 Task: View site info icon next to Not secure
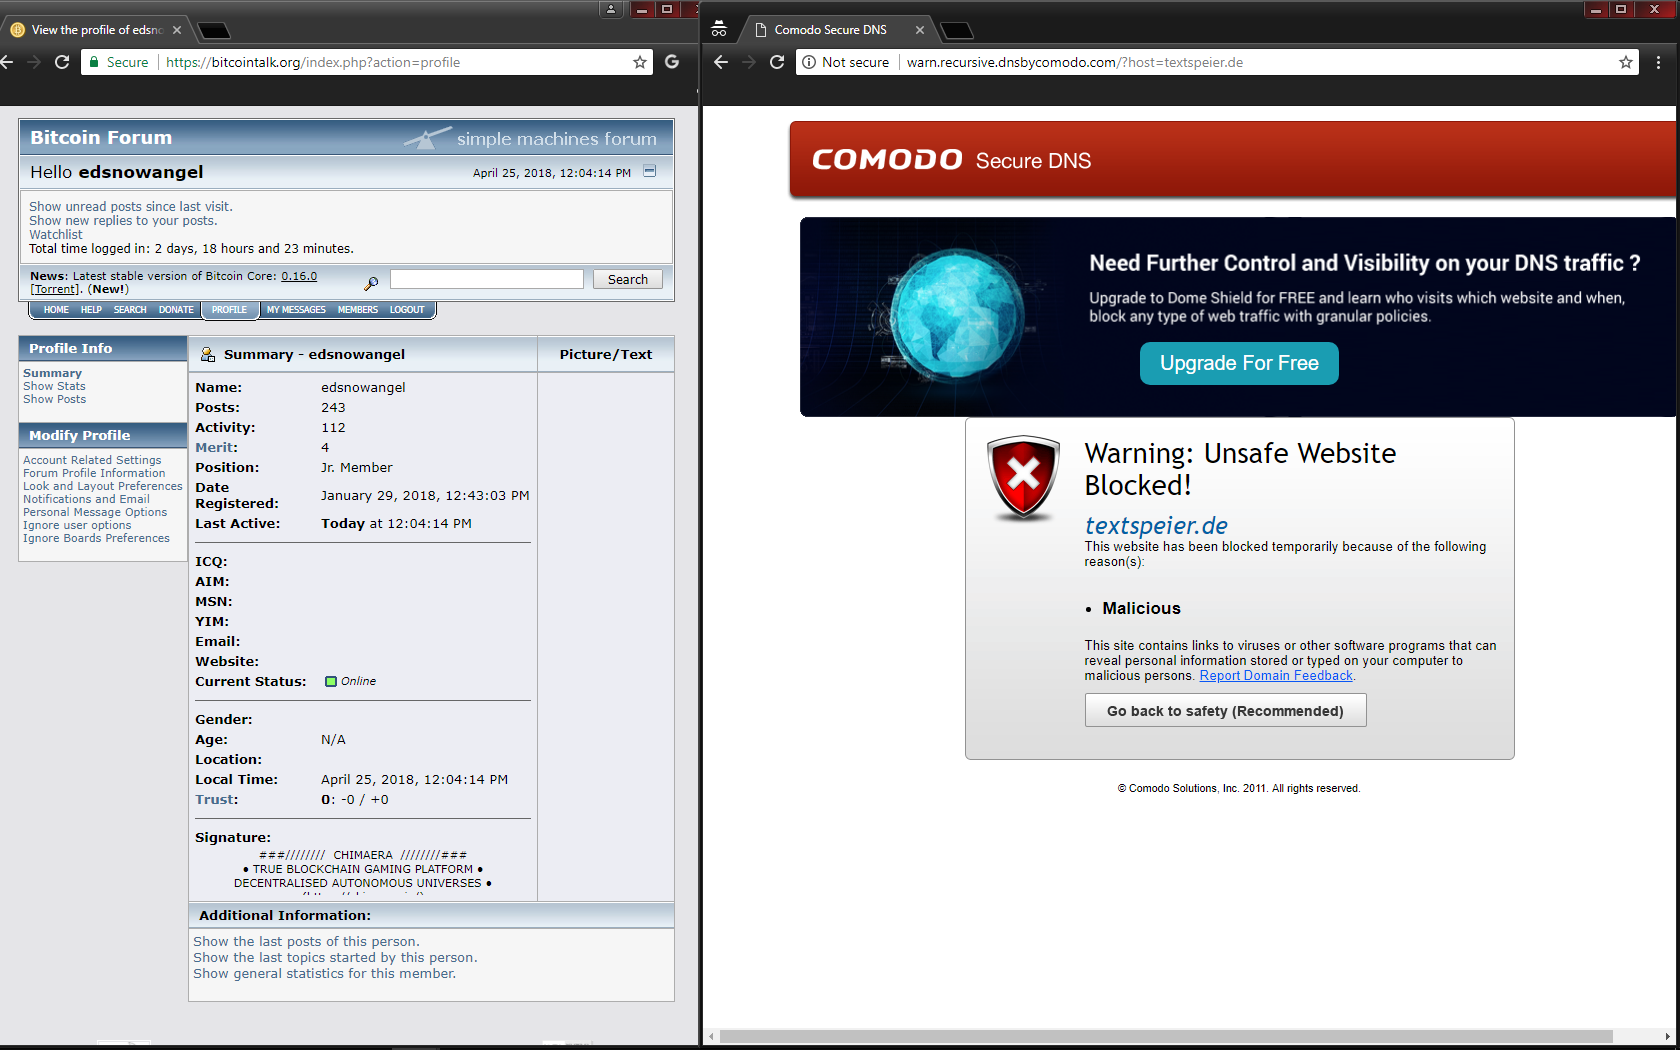click(810, 62)
